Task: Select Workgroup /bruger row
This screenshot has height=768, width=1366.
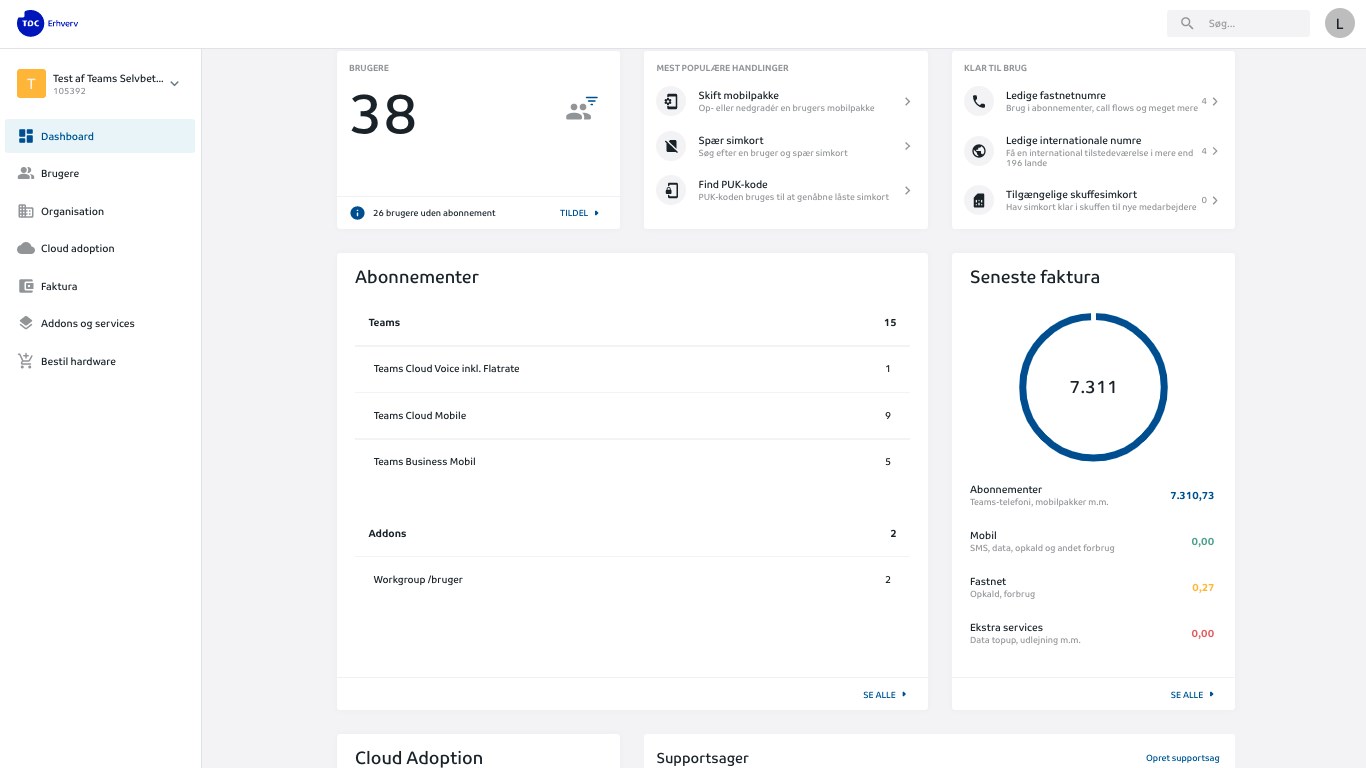Action: [632, 580]
